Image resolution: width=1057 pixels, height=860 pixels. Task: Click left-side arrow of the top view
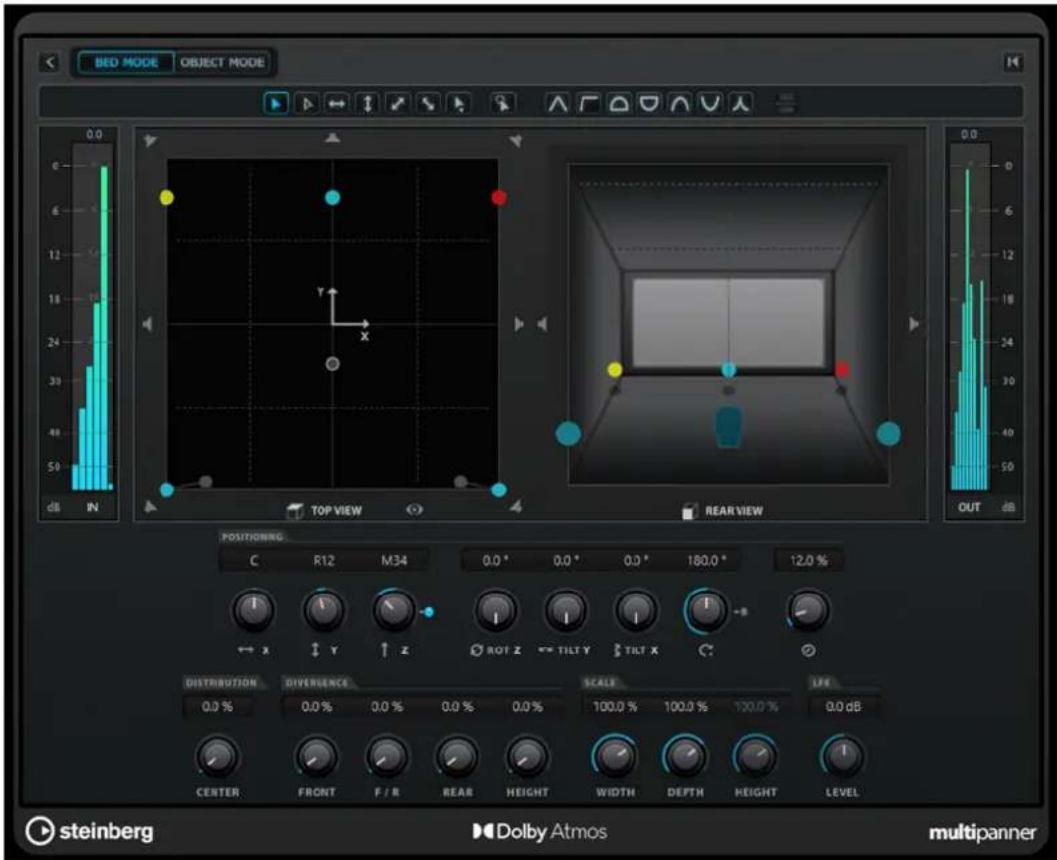(x=148, y=324)
